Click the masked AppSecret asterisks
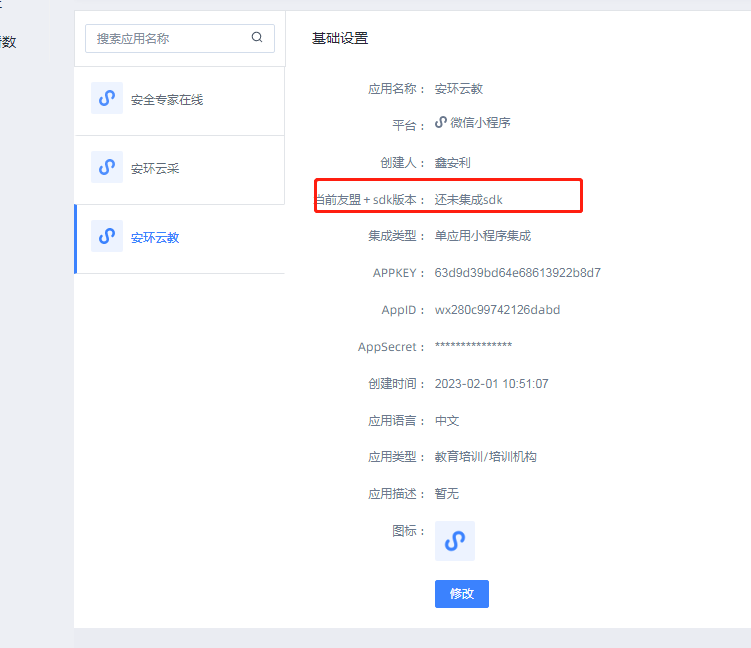This screenshot has width=751, height=648. click(x=473, y=347)
